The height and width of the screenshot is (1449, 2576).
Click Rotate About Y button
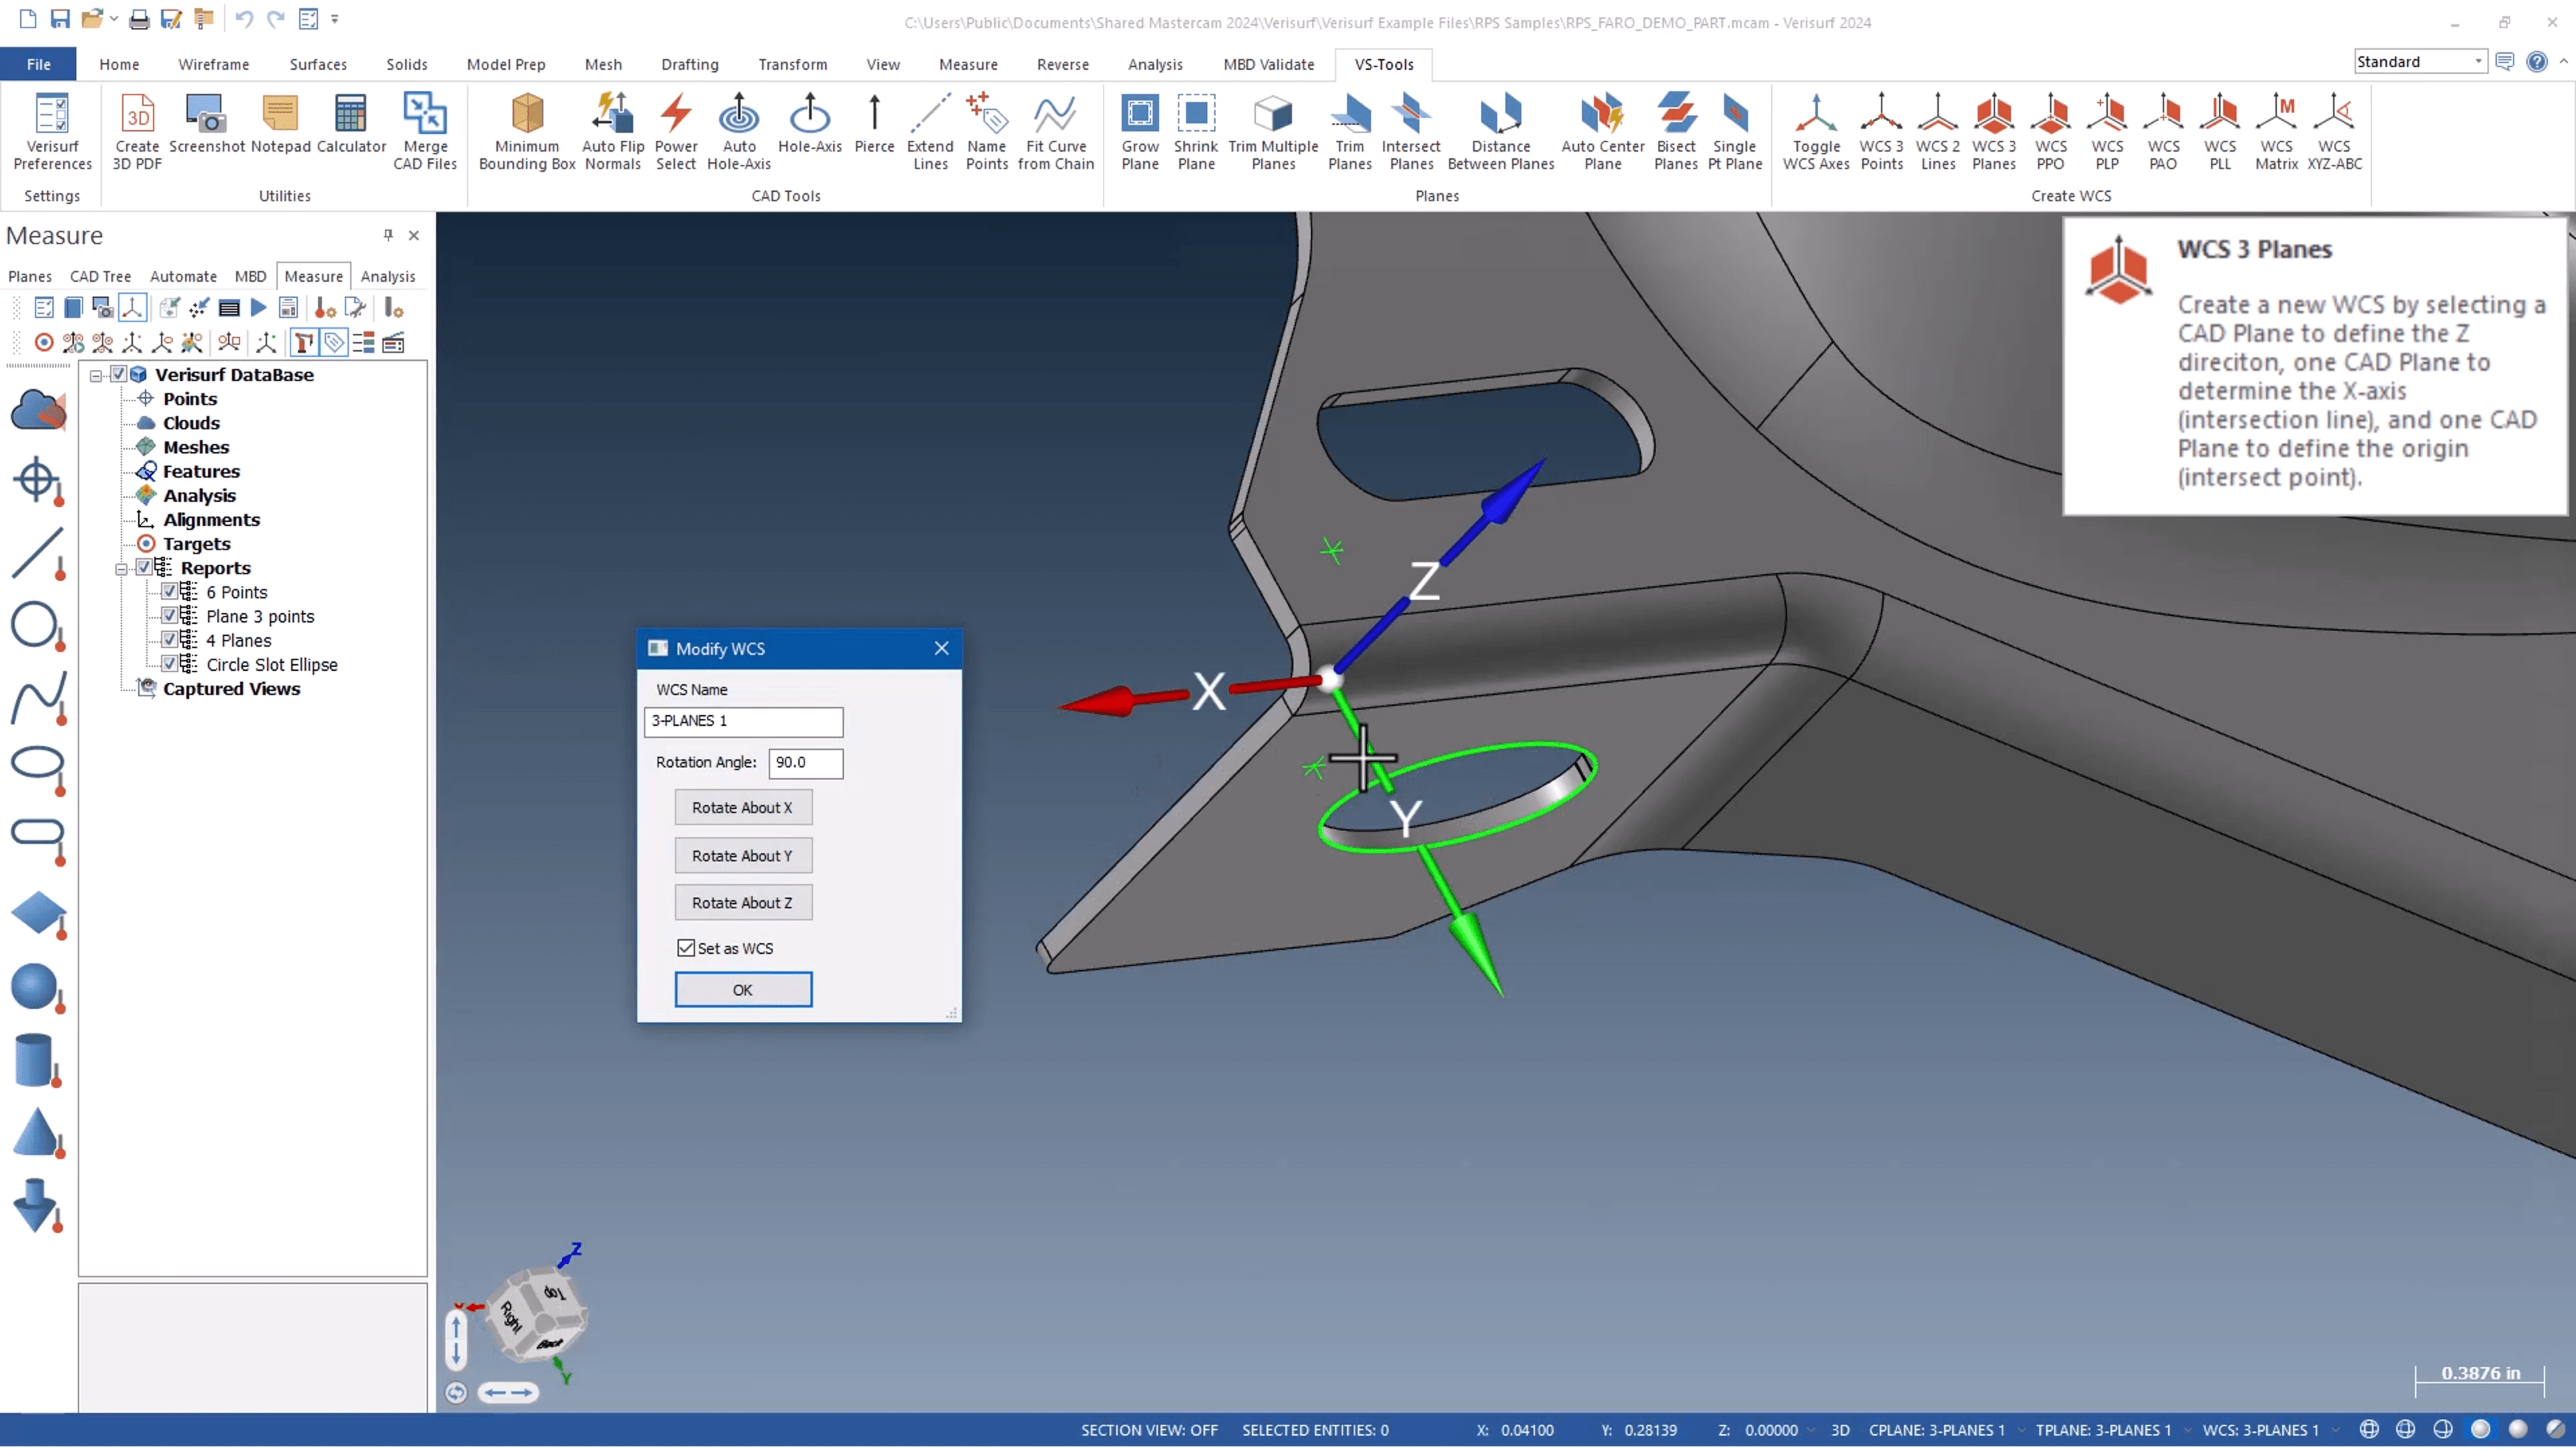(x=743, y=856)
